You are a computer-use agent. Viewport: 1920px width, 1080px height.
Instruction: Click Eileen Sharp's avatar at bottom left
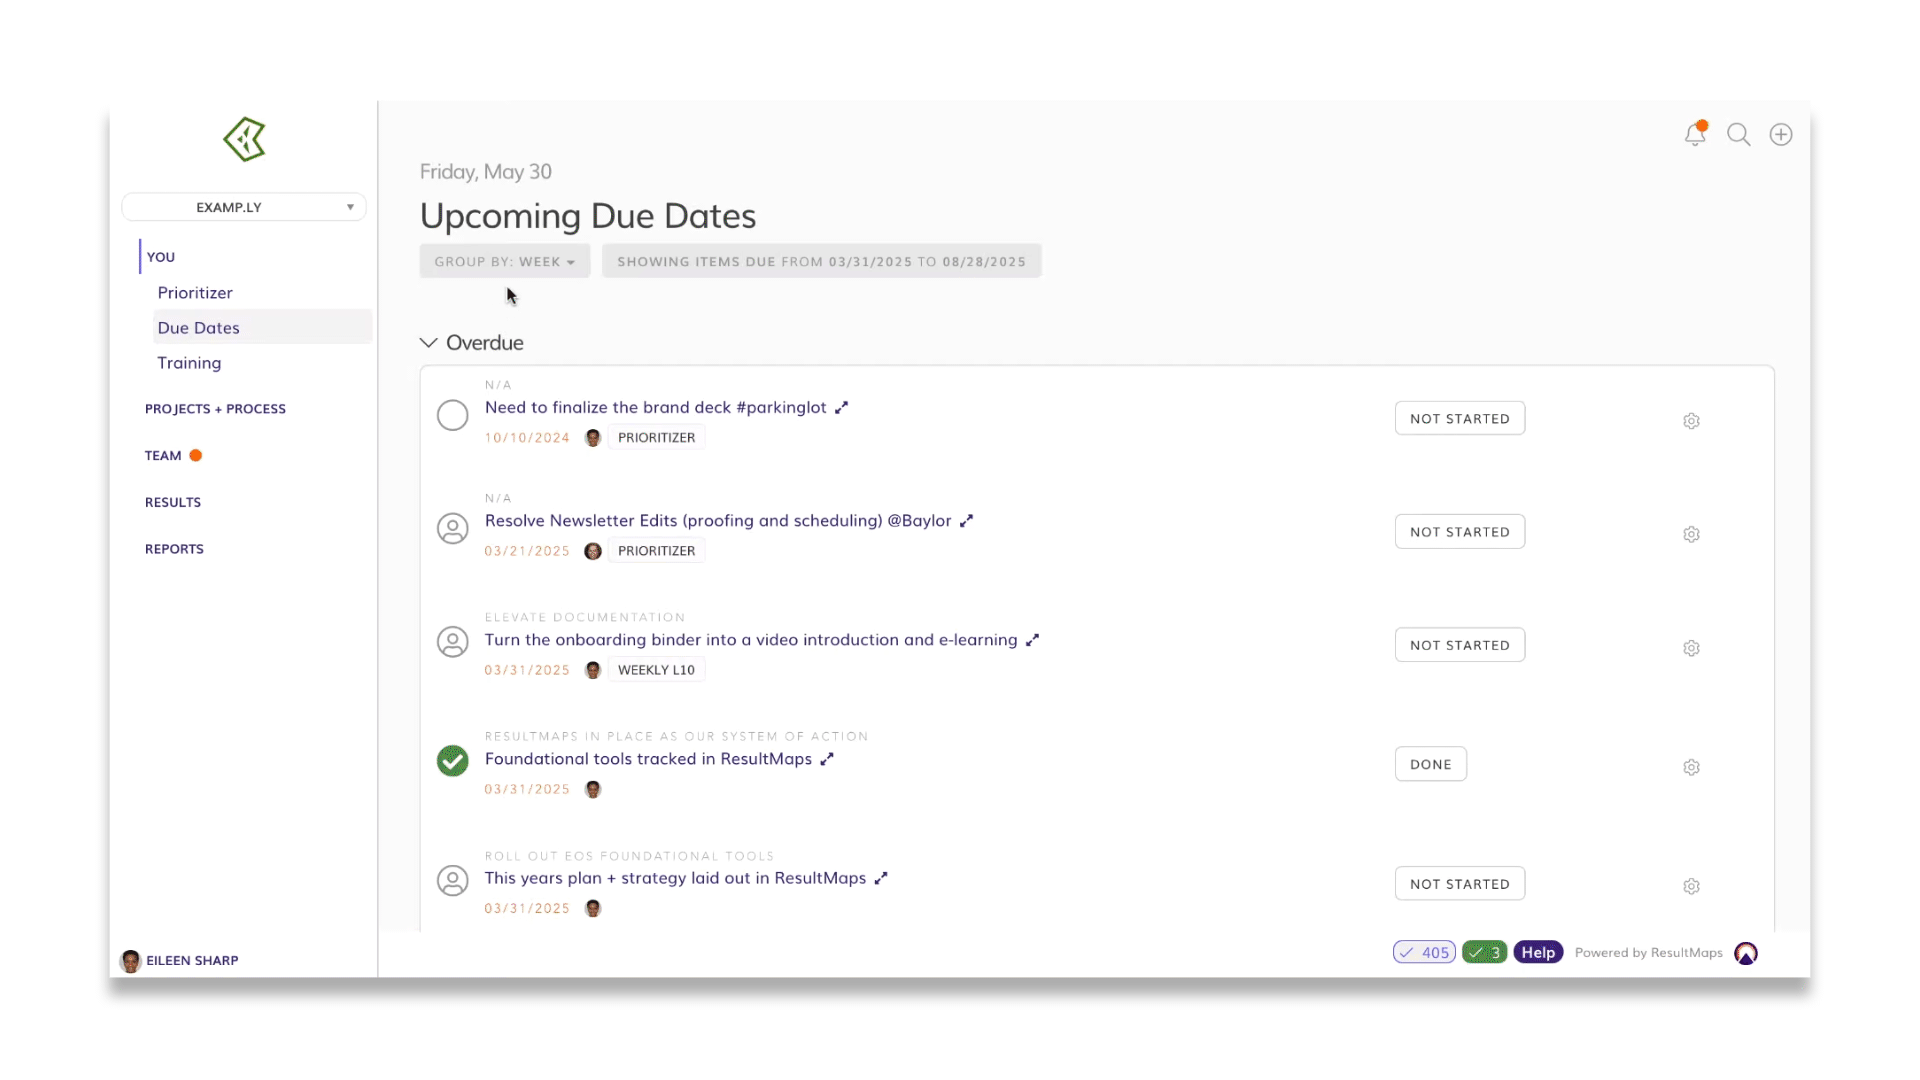tap(130, 961)
